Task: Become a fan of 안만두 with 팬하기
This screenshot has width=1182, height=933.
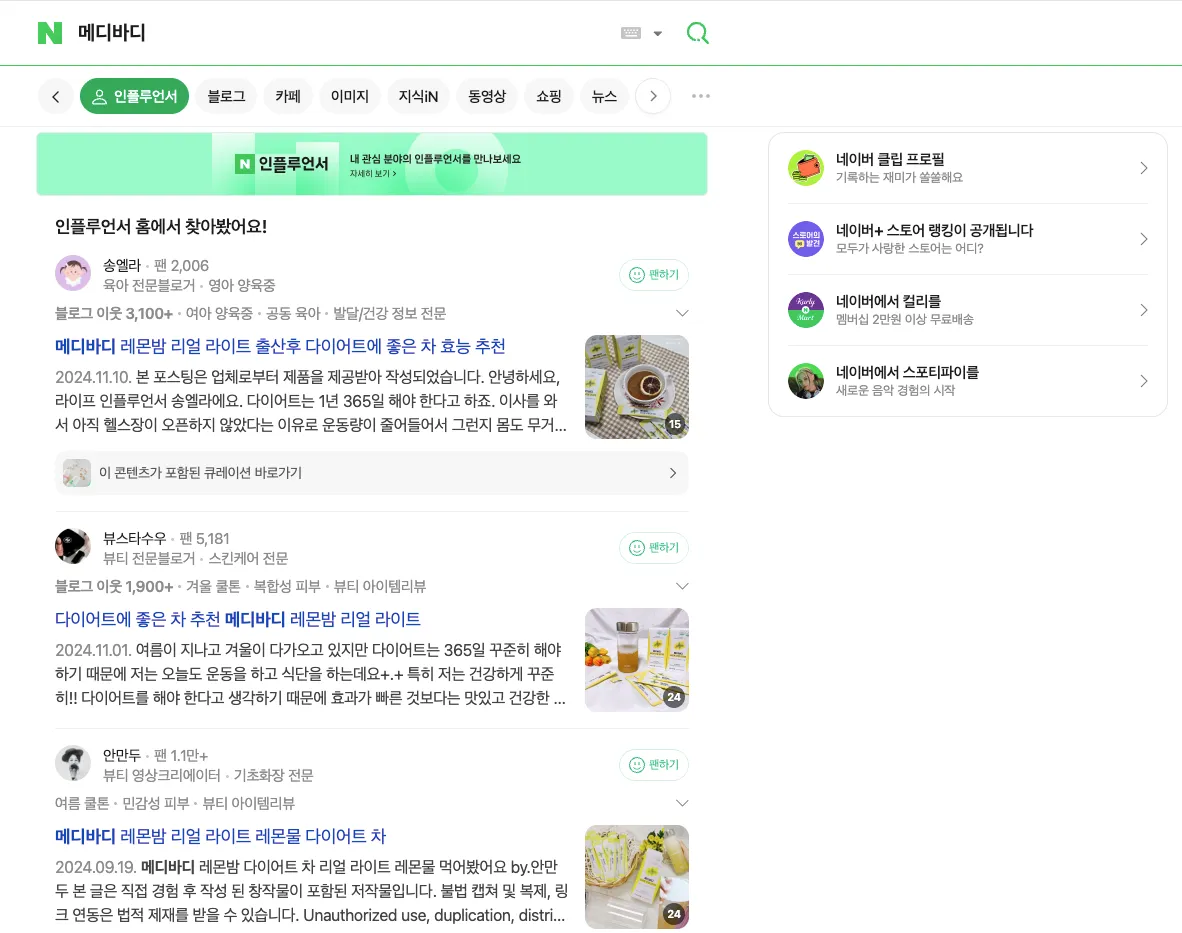Action: pyautogui.click(x=654, y=765)
